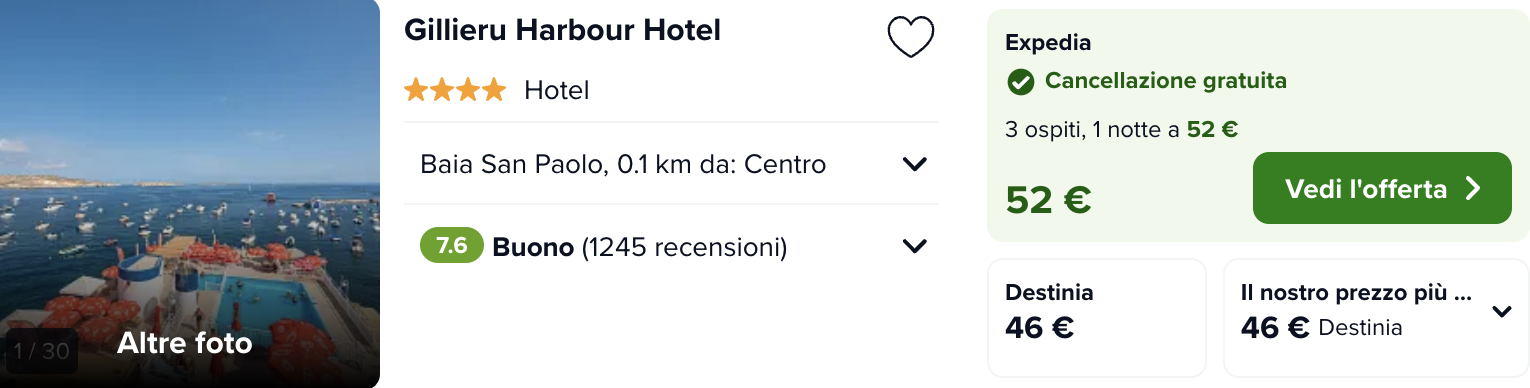Click the 1 / 30 photo counter
Viewport: 1530px width, 388px height.
[x=41, y=351]
